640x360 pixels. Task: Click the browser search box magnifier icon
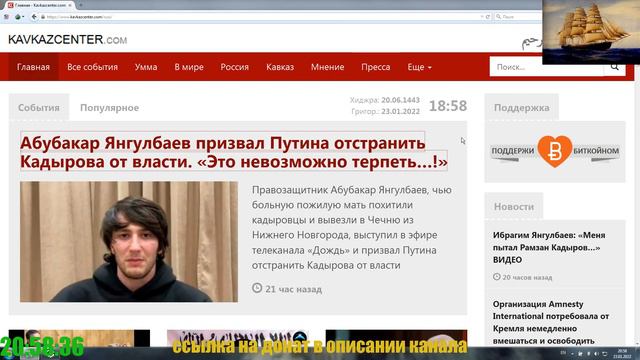pyautogui.click(x=498, y=17)
